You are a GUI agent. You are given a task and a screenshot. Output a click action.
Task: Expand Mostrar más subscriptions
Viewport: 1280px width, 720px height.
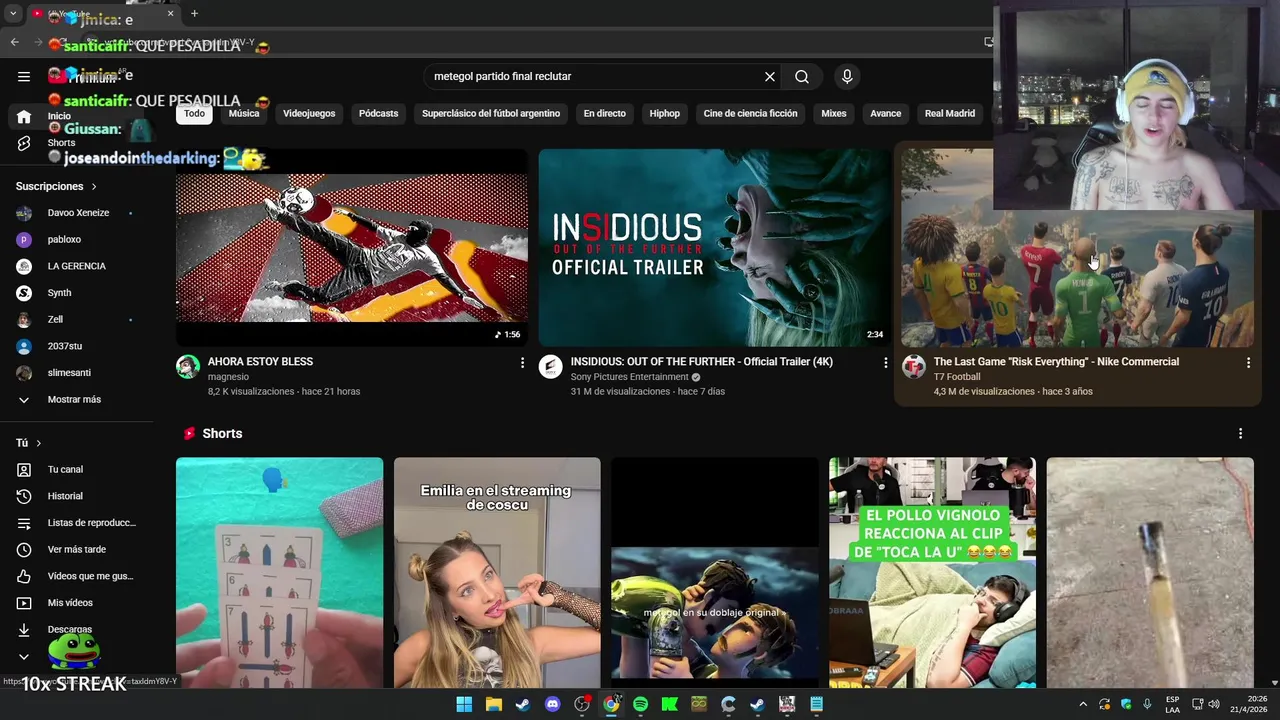click(76, 400)
